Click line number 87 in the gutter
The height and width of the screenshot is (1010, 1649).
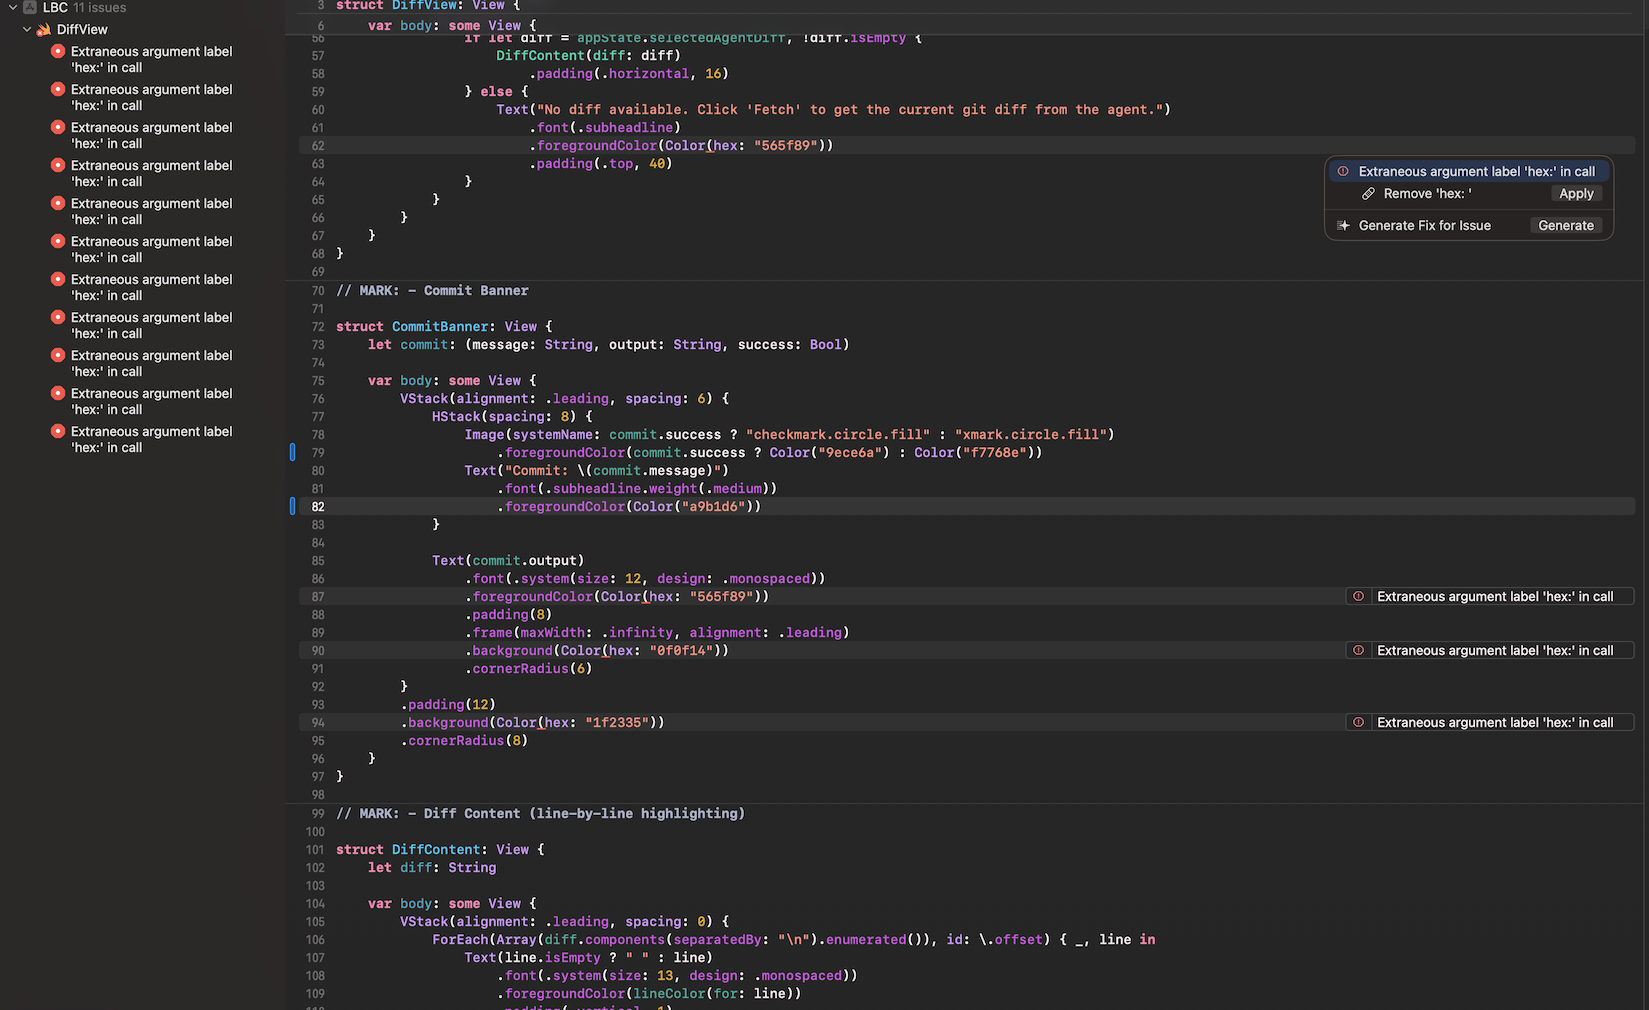click(318, 597)
